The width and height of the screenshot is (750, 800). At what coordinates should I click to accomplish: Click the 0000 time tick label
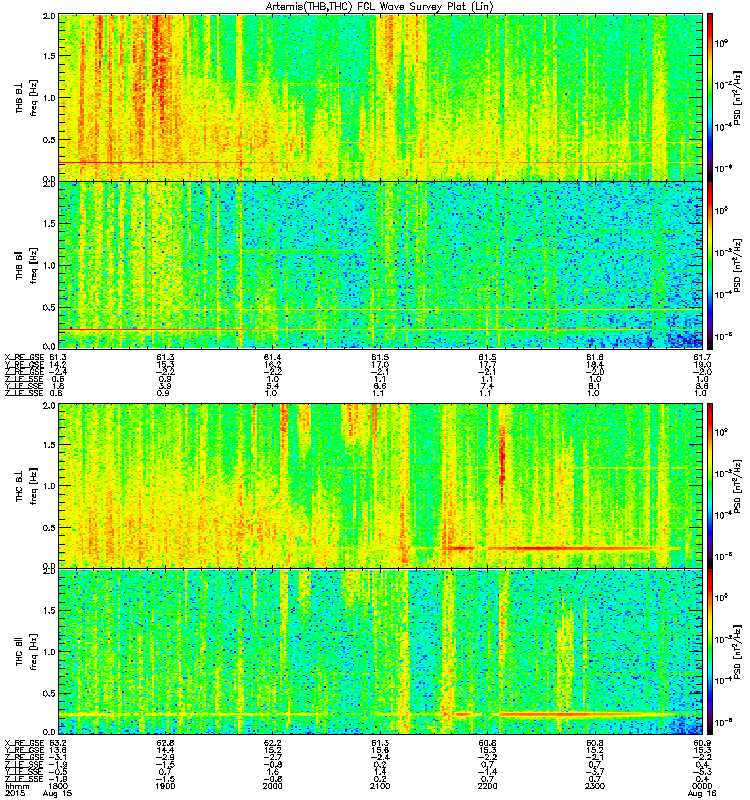click(x=702, y=786)
